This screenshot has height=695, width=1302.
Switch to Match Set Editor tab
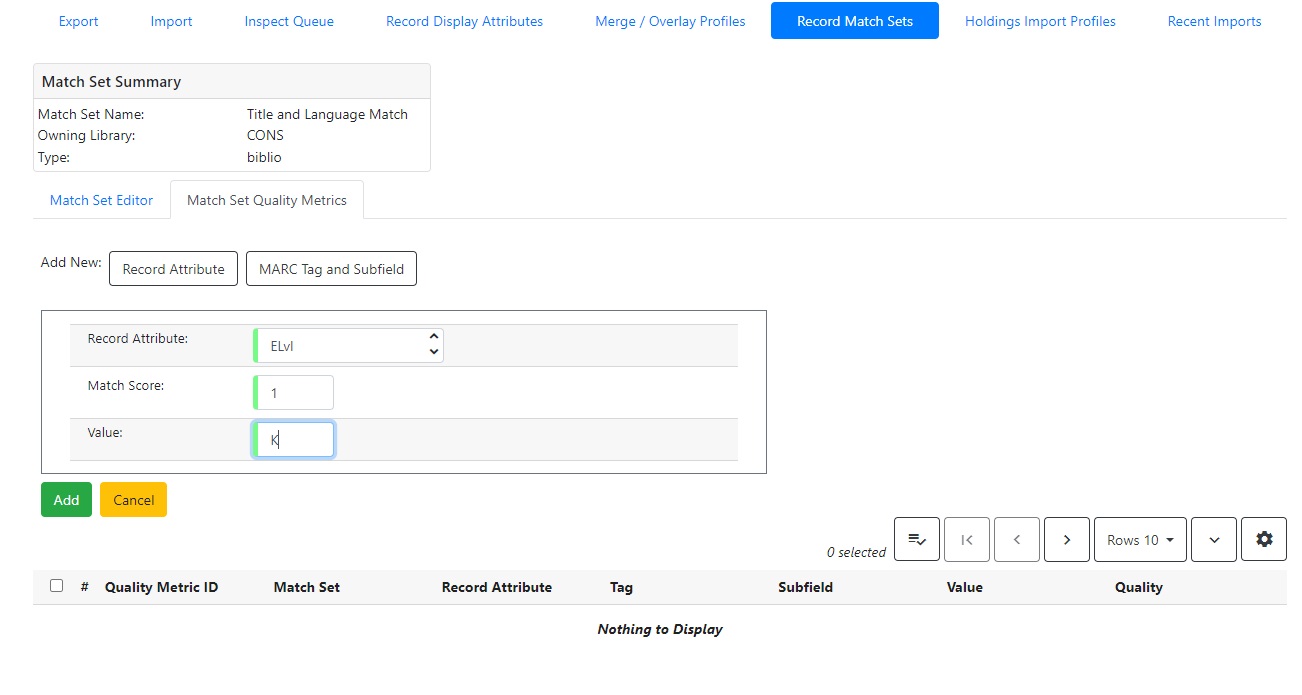pyautogui.click(x=101, y=200)
